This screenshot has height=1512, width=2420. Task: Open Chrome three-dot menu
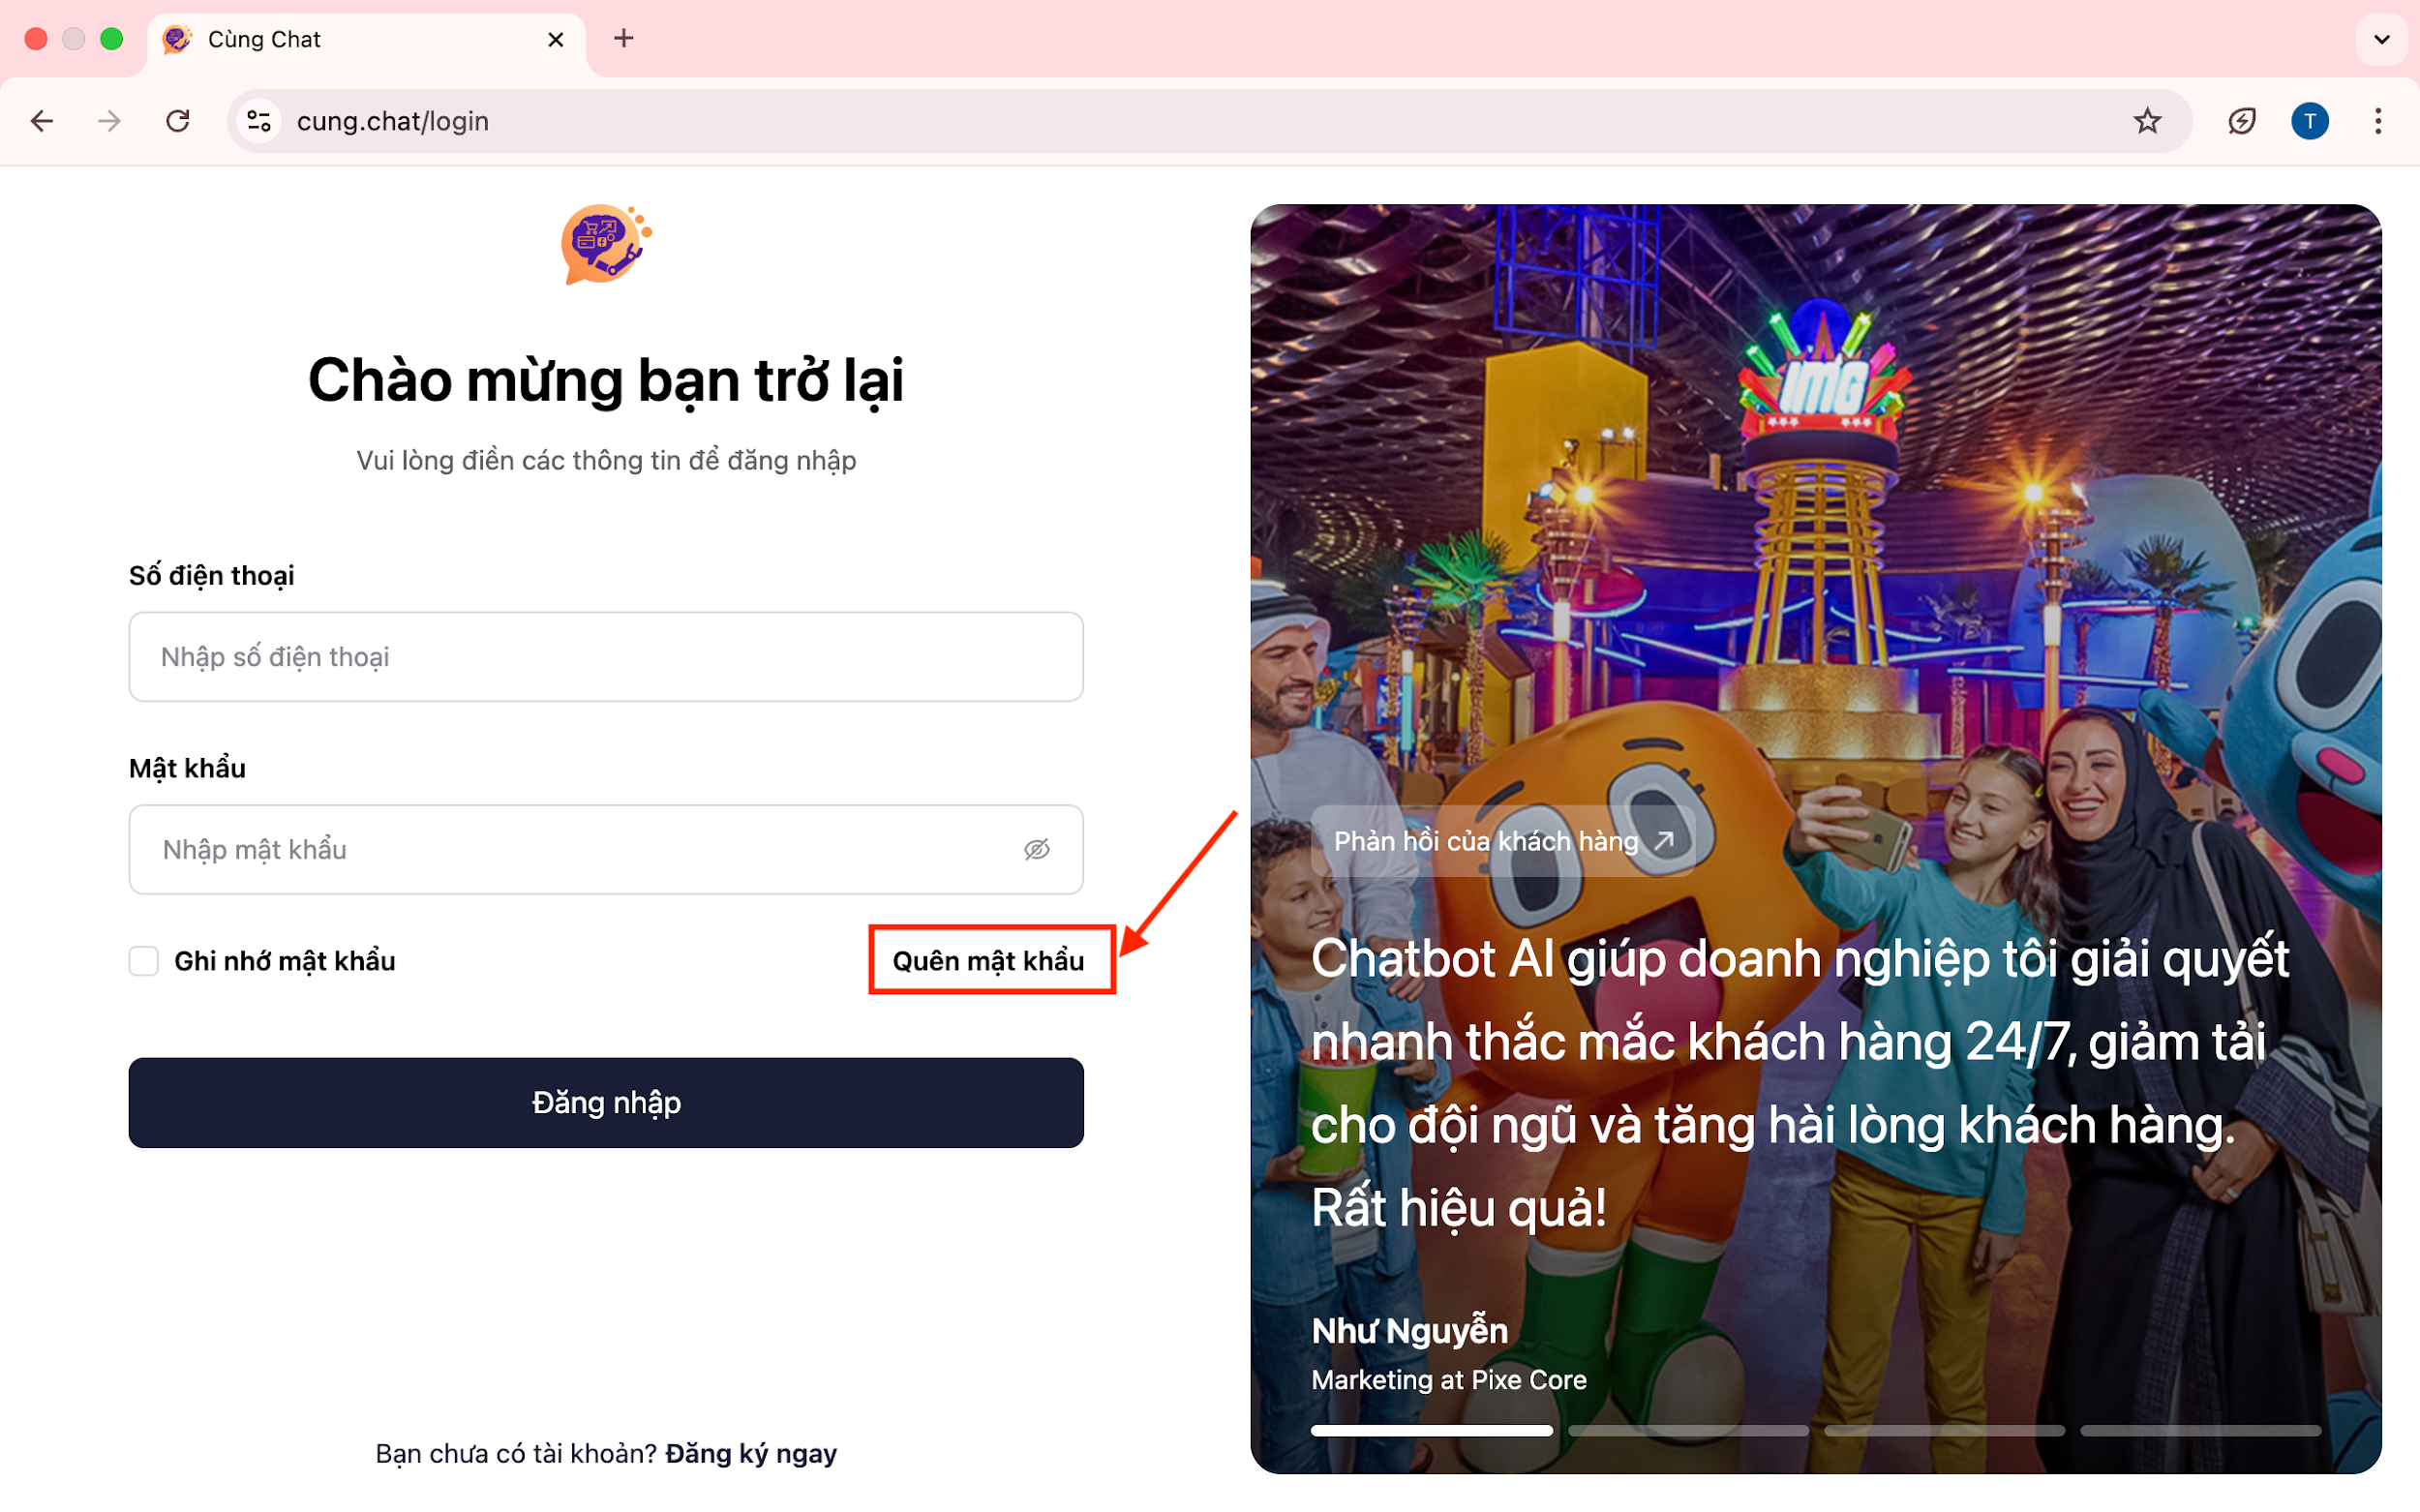click(x=2378, y=121)
